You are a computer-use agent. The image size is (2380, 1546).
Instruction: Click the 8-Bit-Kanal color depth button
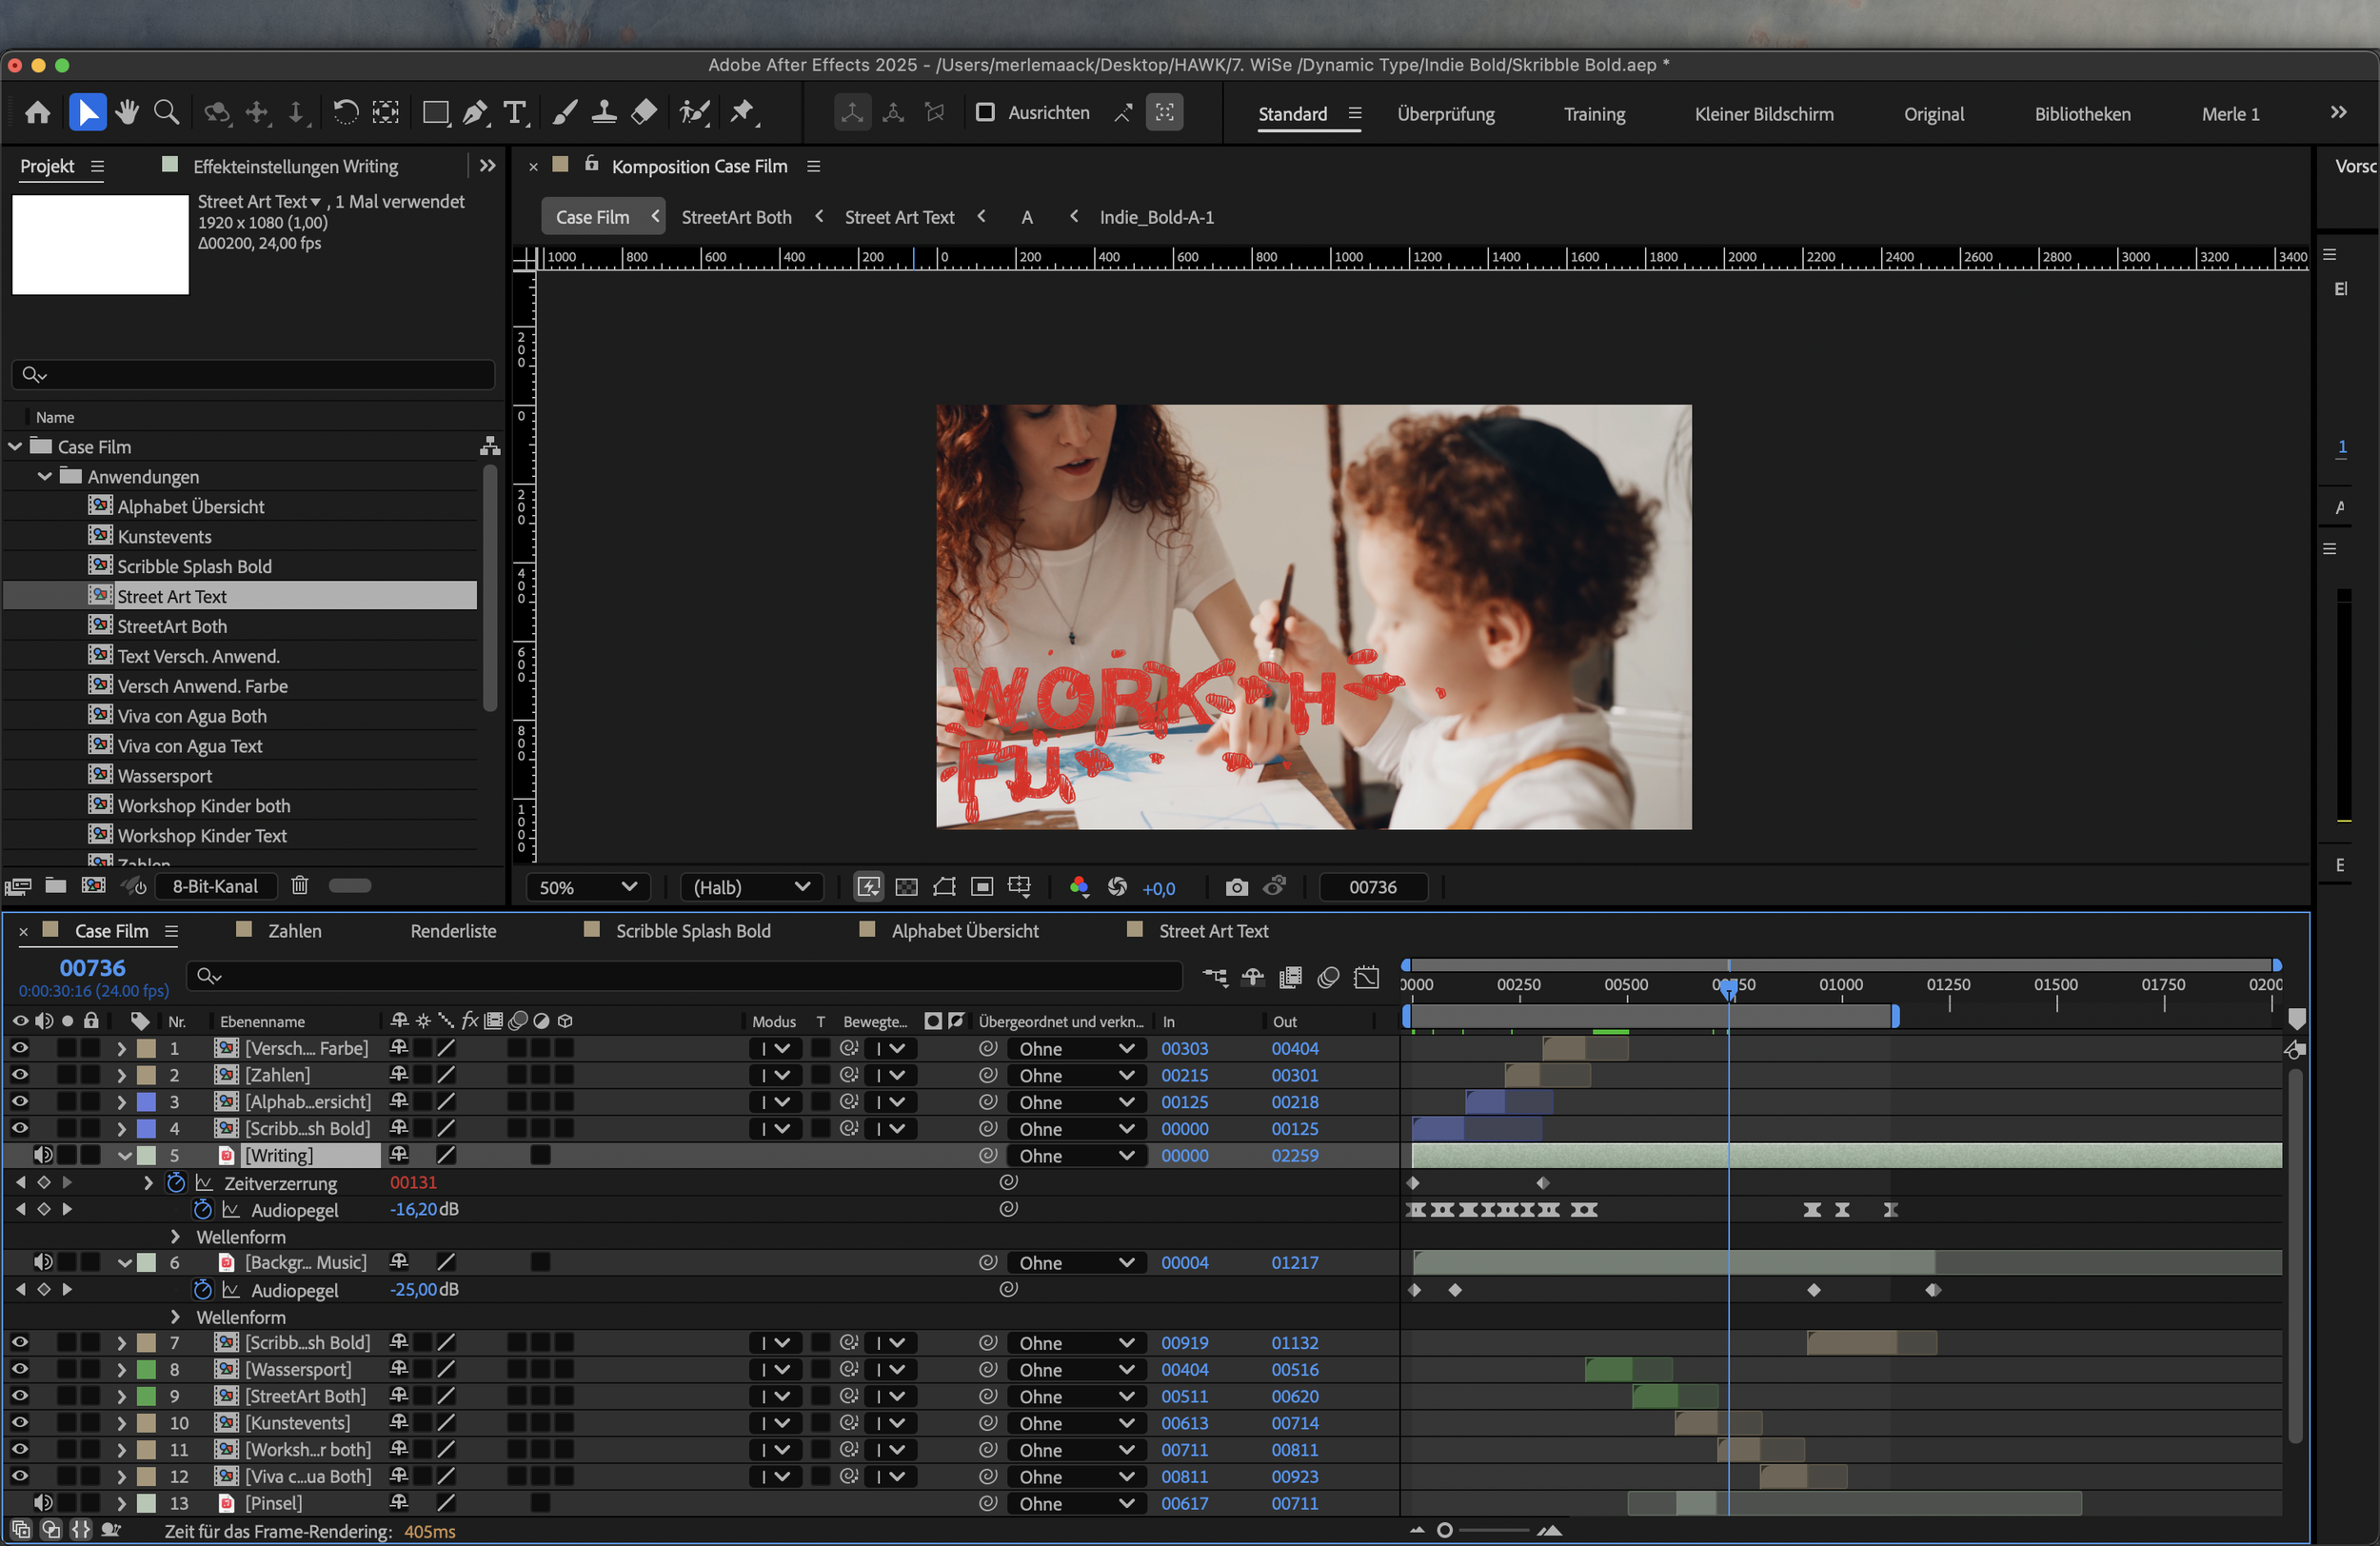[x=214, y=886]
